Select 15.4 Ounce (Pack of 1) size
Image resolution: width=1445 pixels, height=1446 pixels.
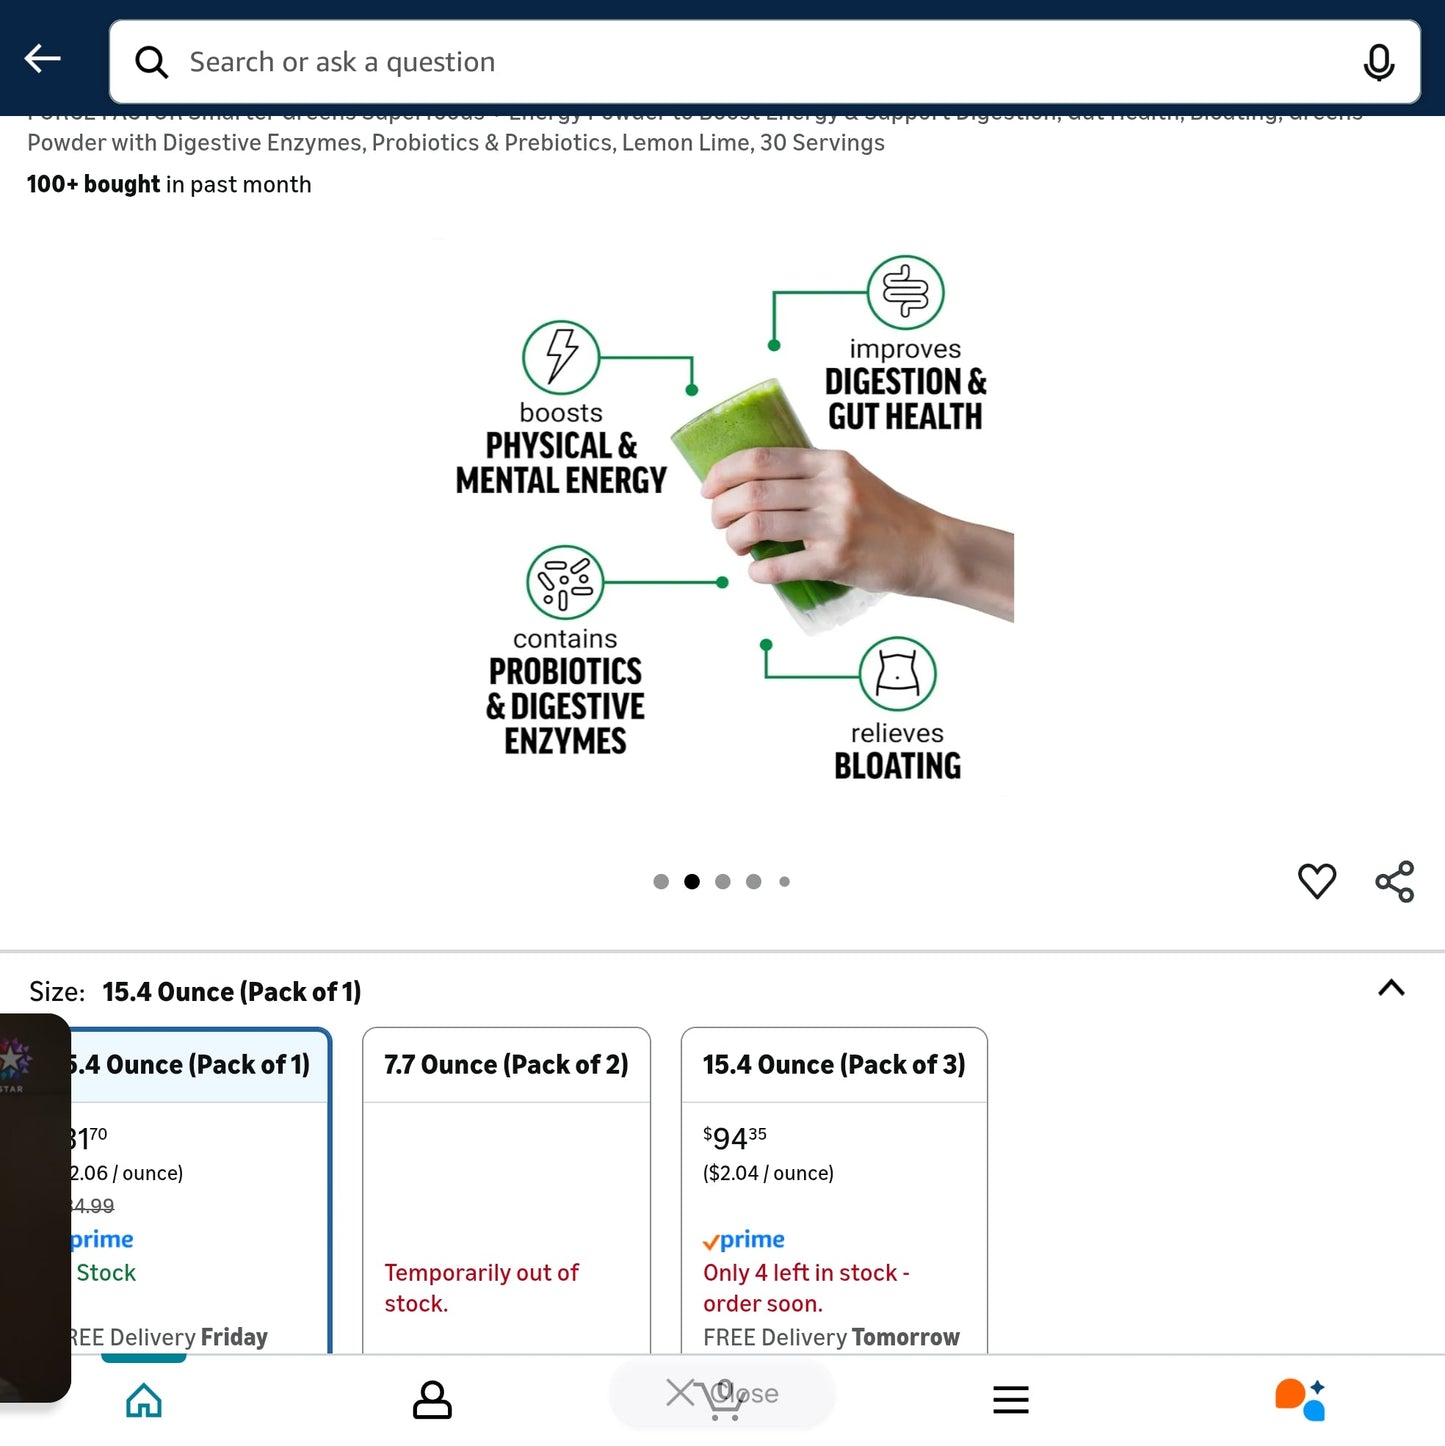200,1191
